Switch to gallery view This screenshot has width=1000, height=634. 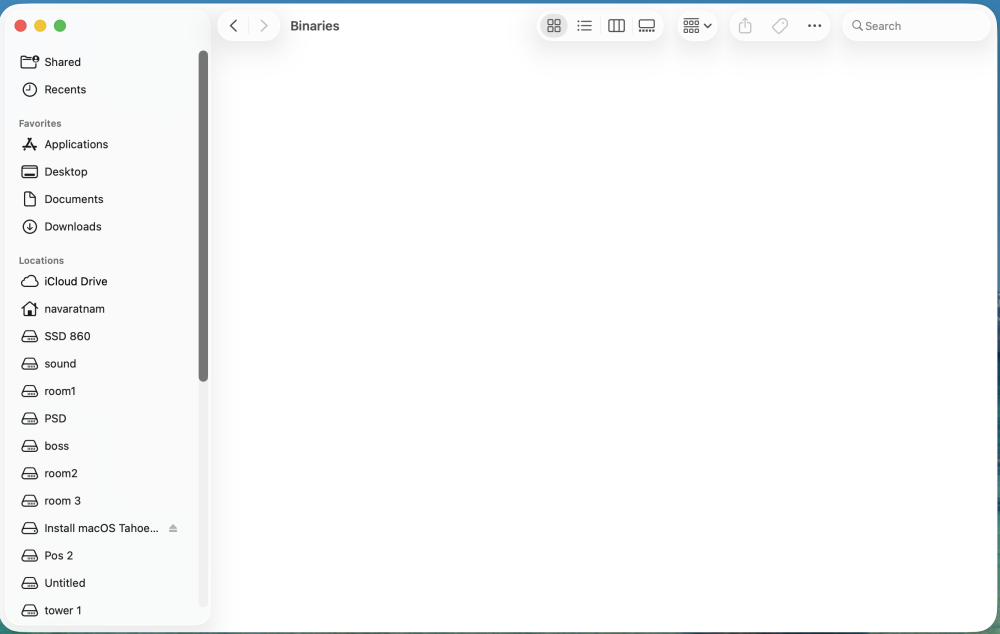647,26
